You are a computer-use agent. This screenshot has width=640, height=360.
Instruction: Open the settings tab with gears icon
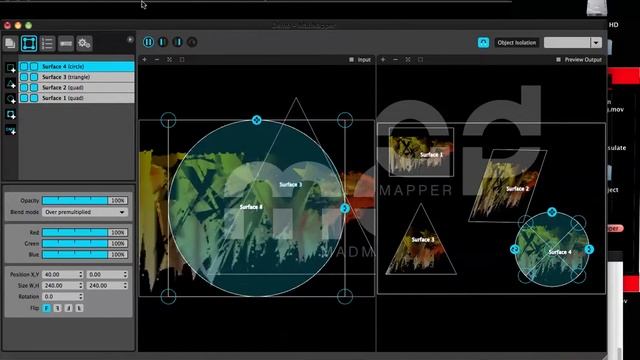coord(84,43)
